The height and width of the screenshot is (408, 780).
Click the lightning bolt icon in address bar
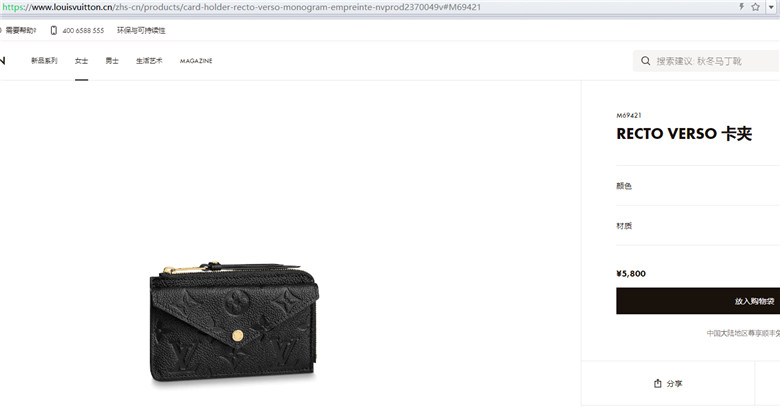[x=742, y=7]
